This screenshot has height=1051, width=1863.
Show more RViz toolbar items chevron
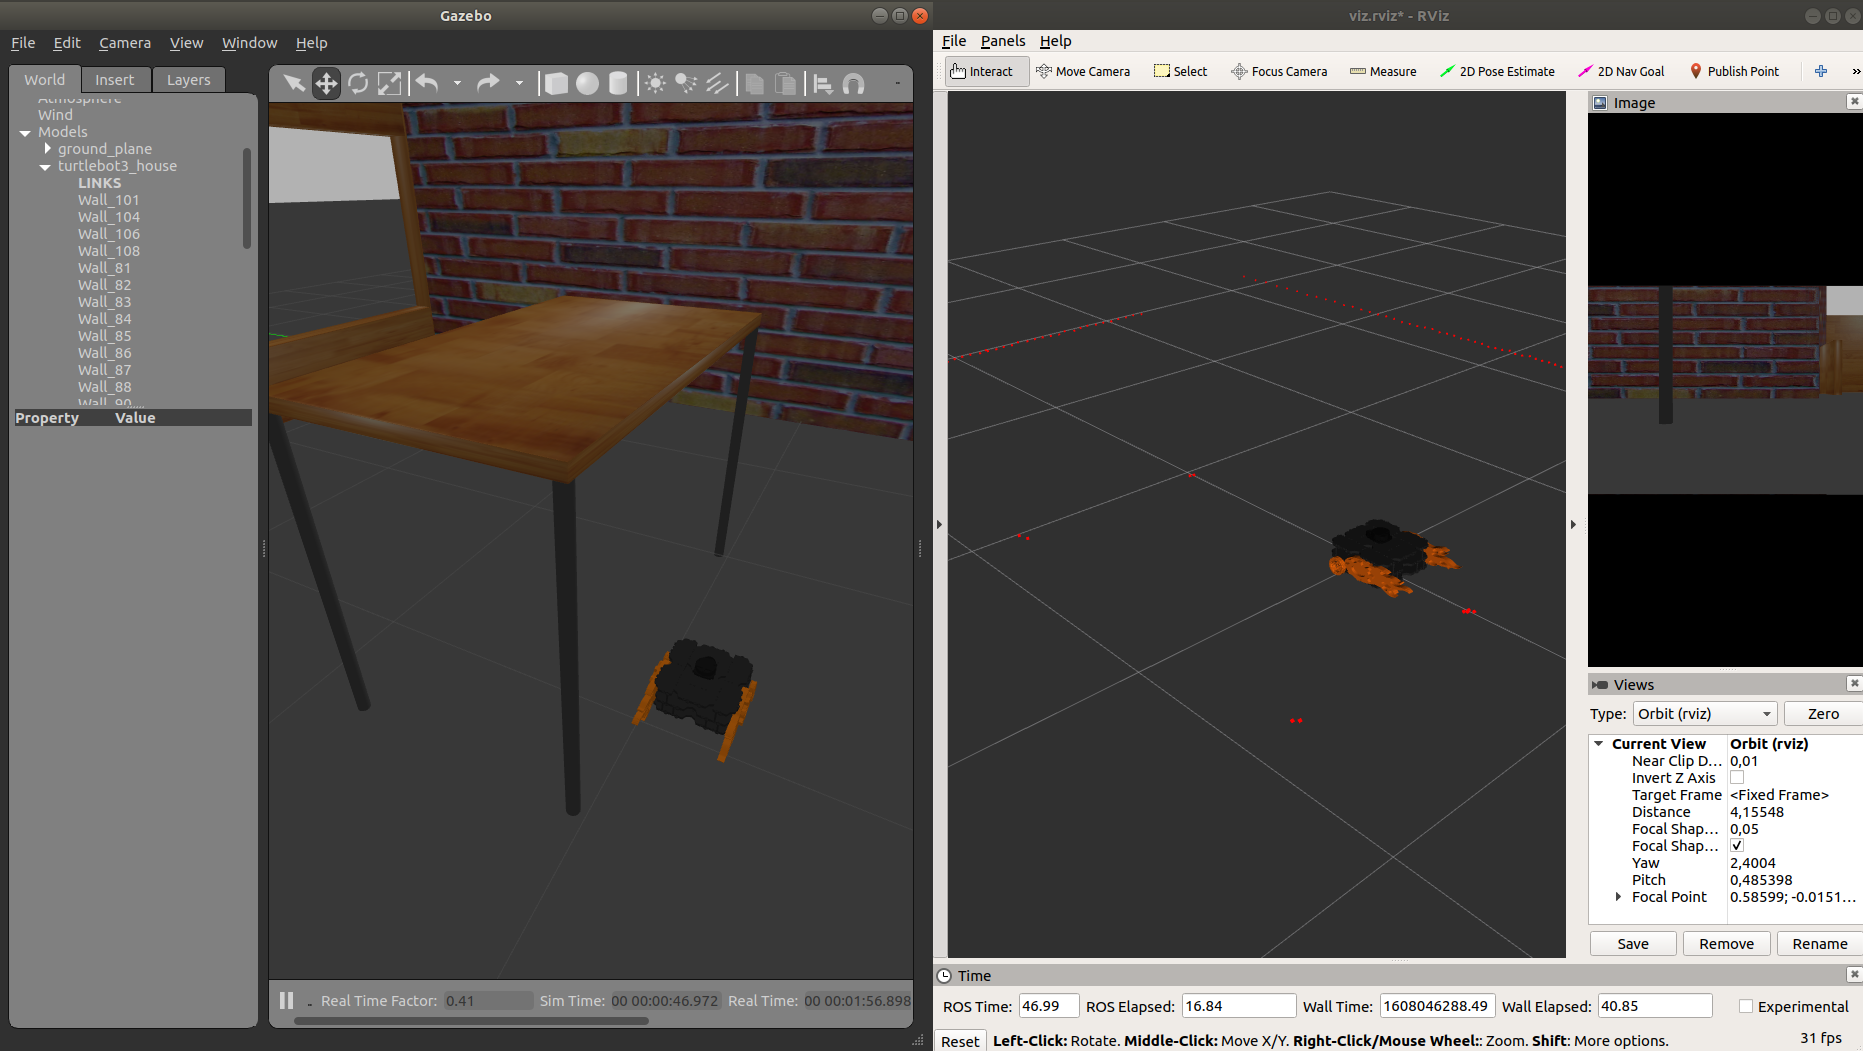[x=1856, y=71]
